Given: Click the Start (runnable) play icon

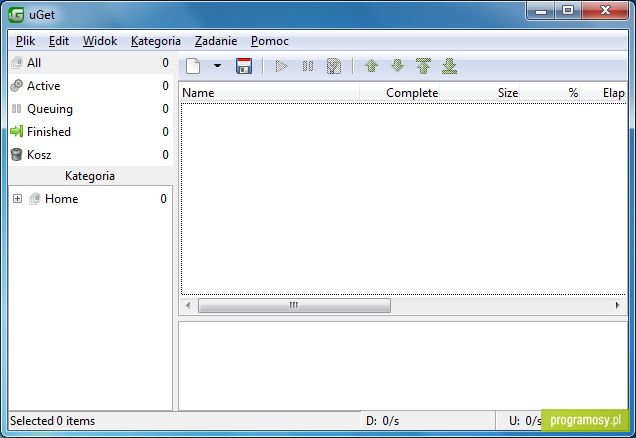Looking at the screenshot, I should pyautogui.click(x=281, y=66).
